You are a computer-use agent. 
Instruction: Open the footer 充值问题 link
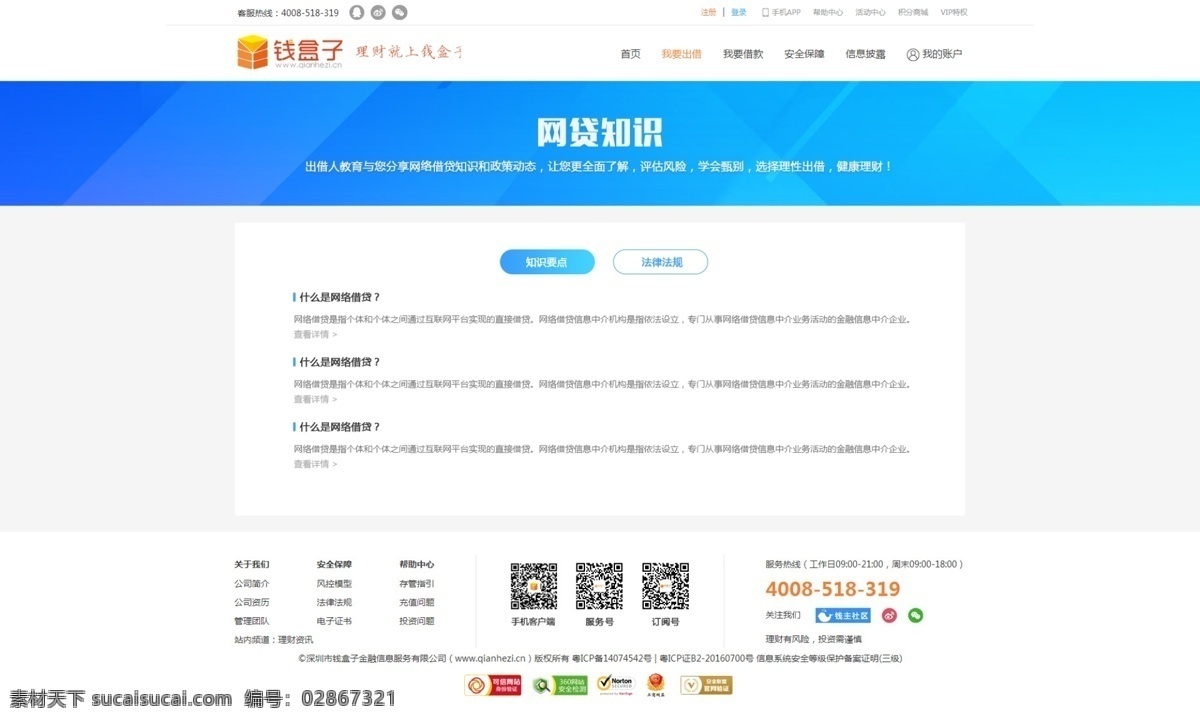417,603
